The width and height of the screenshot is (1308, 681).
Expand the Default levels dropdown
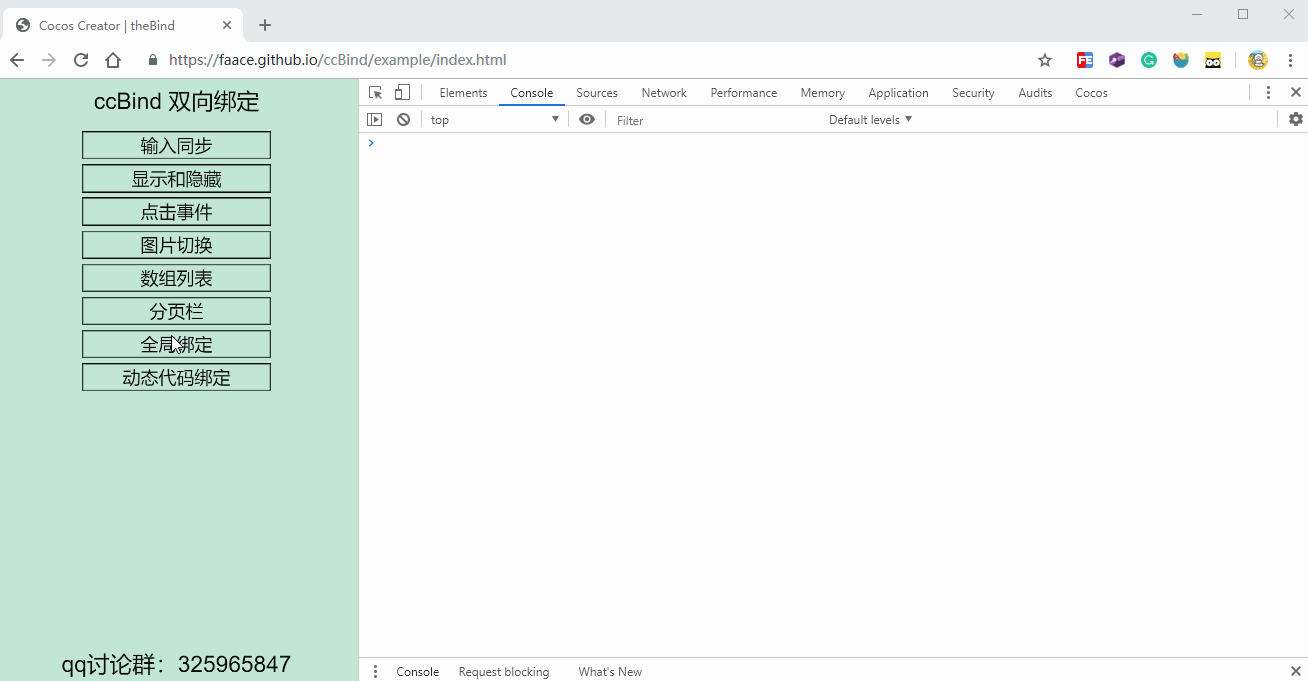click(x=870, y=119)
